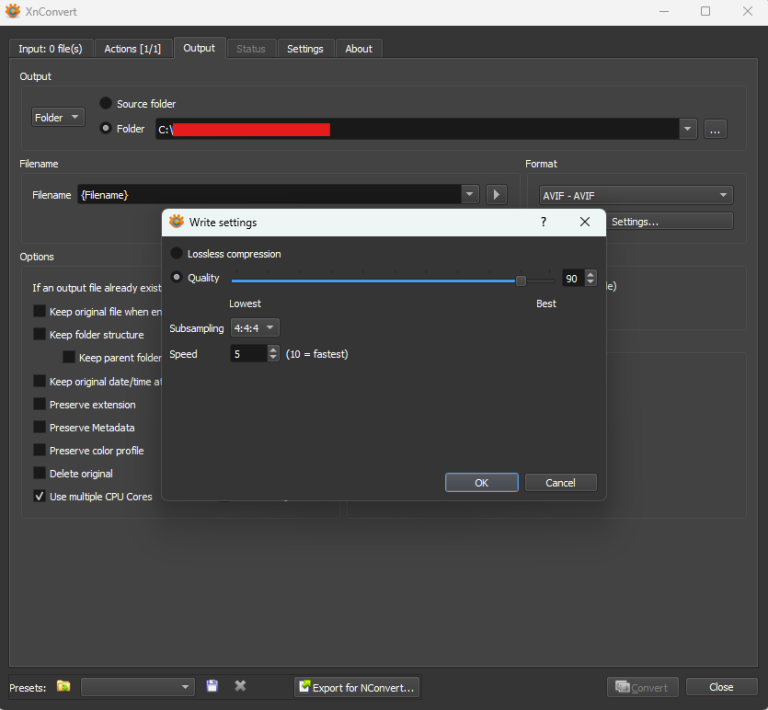The height and width of the screenshot is (710, 768).
Task: Delete preset with X icon
Action: coord(240,686)
